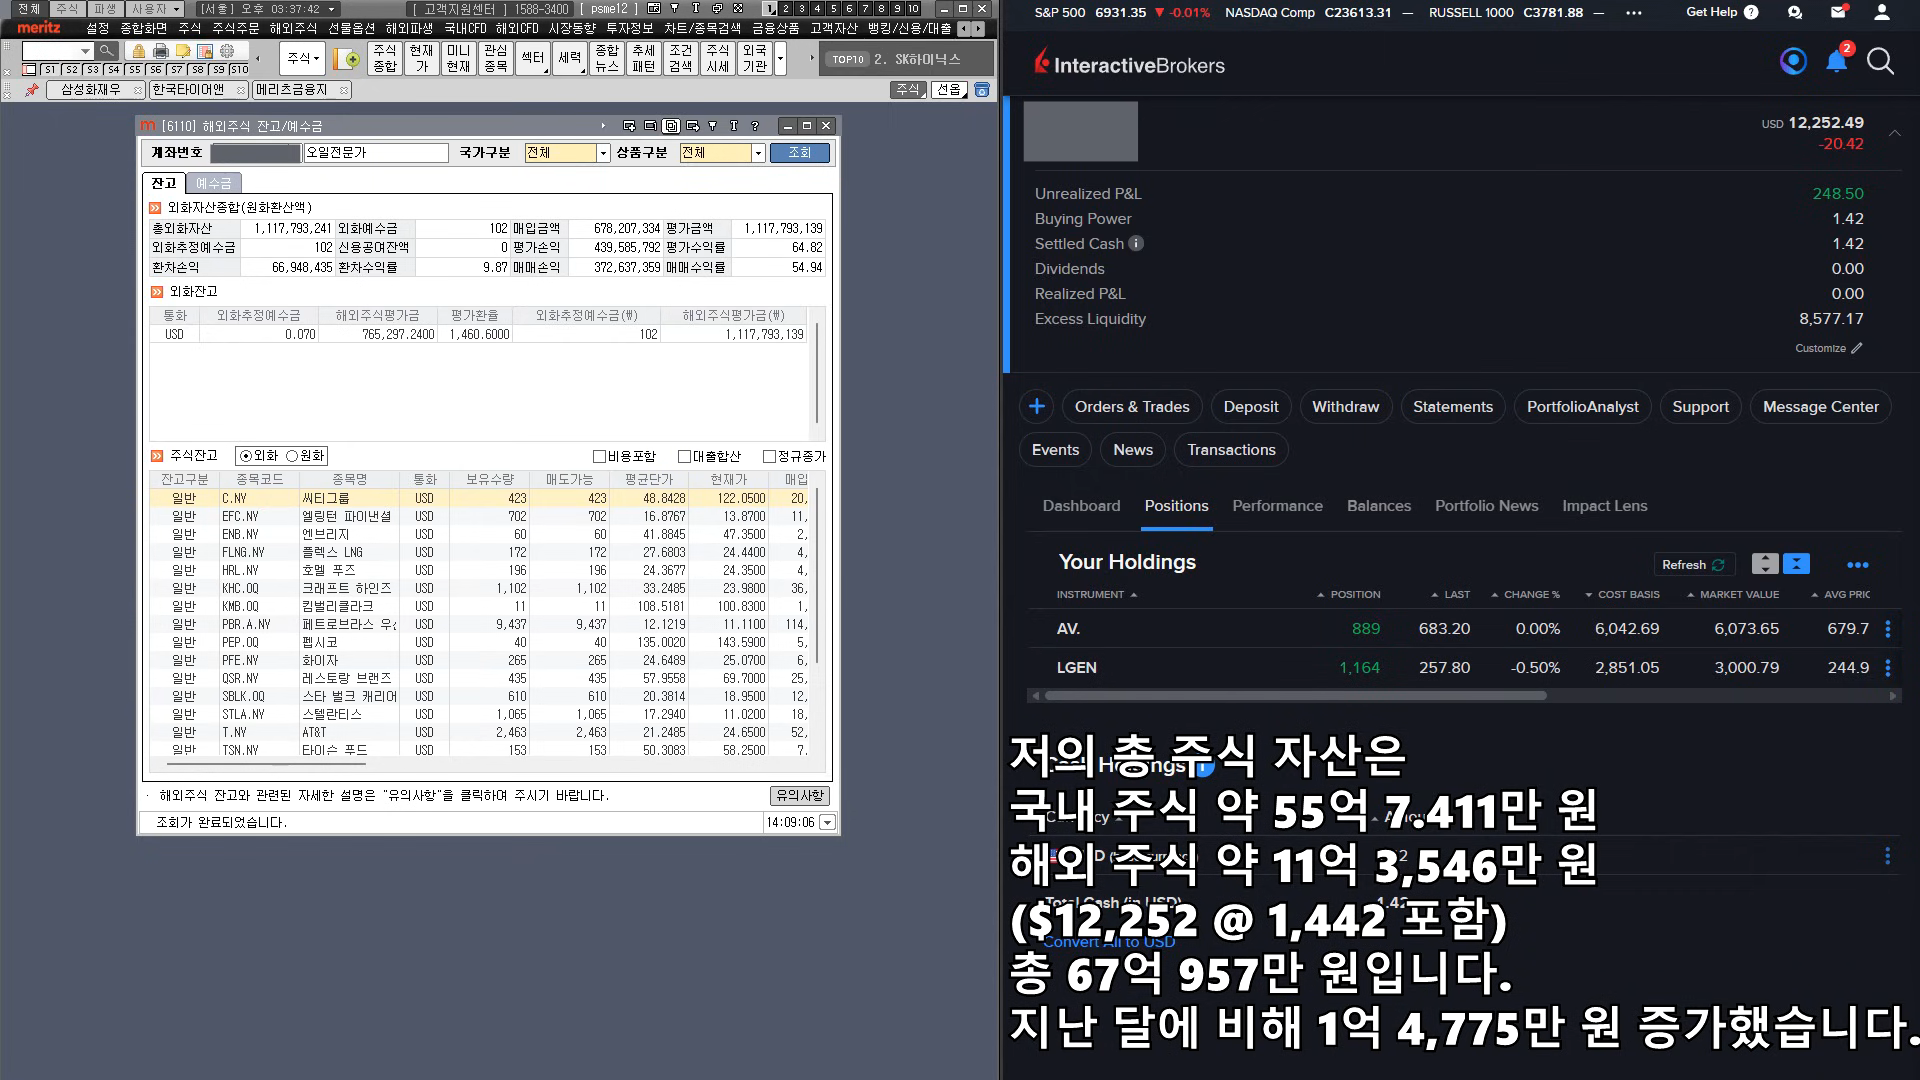Check the 대출합산 checkbox
The width and height of the screenshot is (1920, 1080).
pos(685,457)
